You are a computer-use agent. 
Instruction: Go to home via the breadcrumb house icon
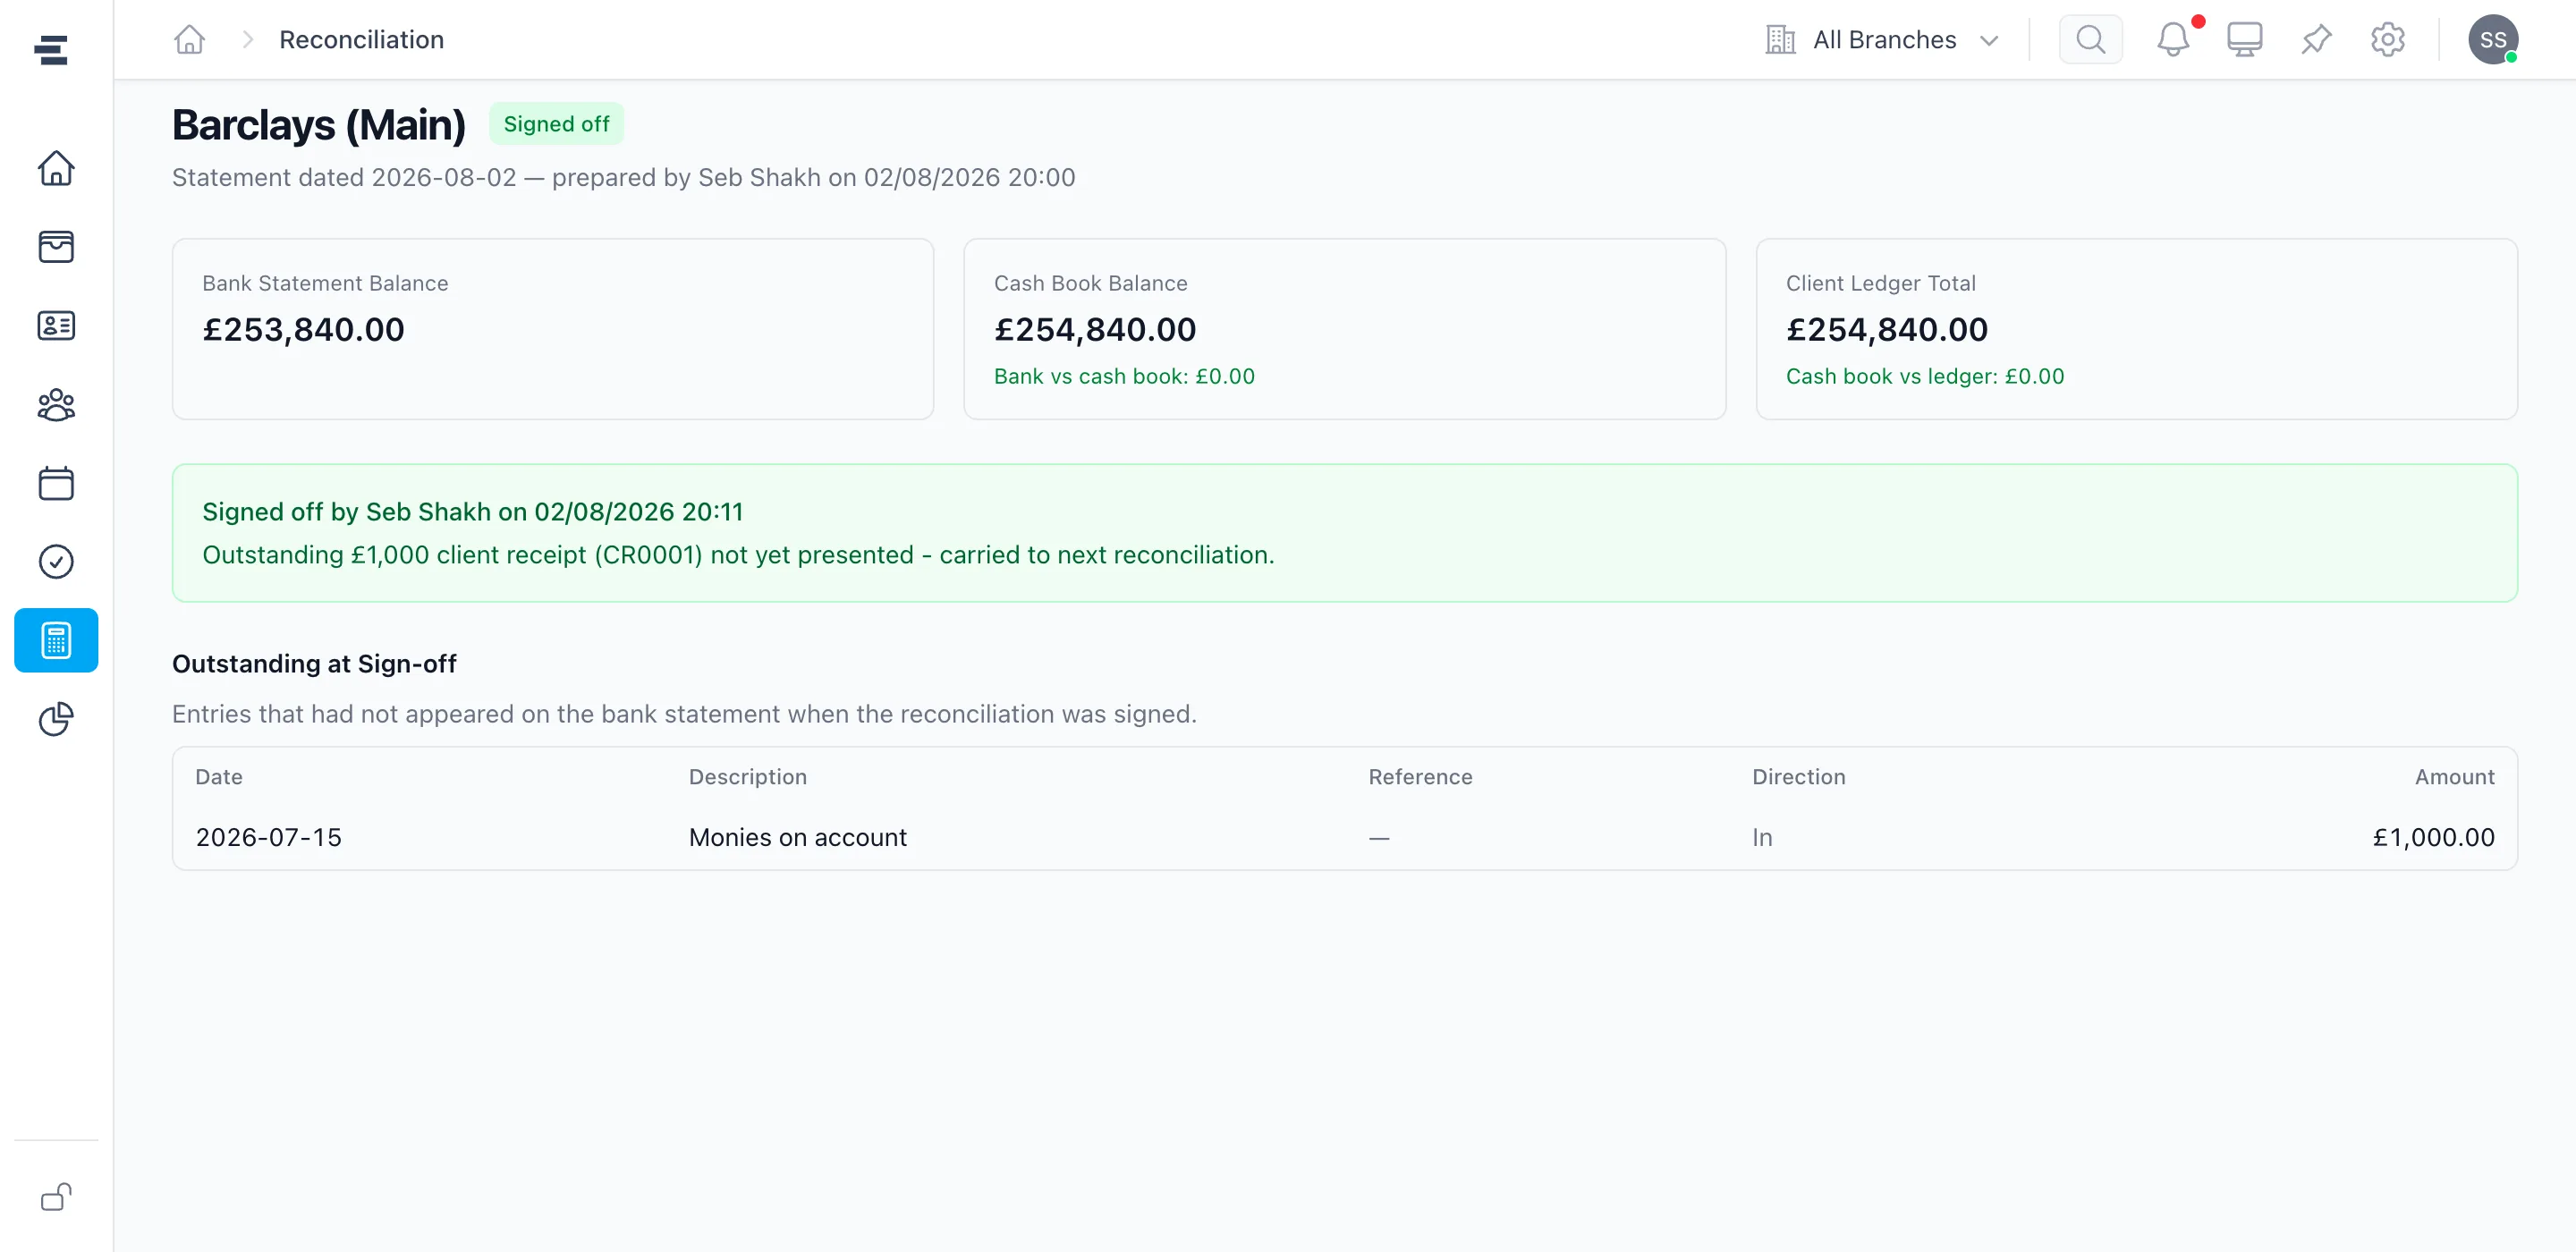pyautogui.click(x=189, y=39)
